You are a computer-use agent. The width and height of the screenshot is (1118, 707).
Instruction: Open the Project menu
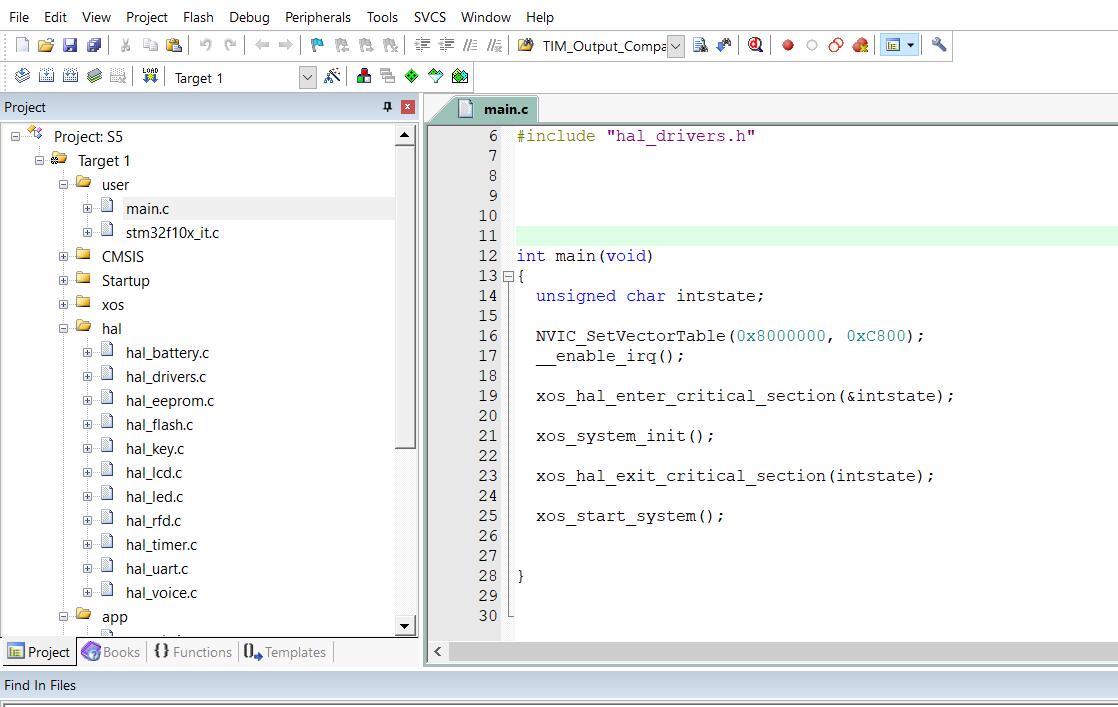coord(147,17)
